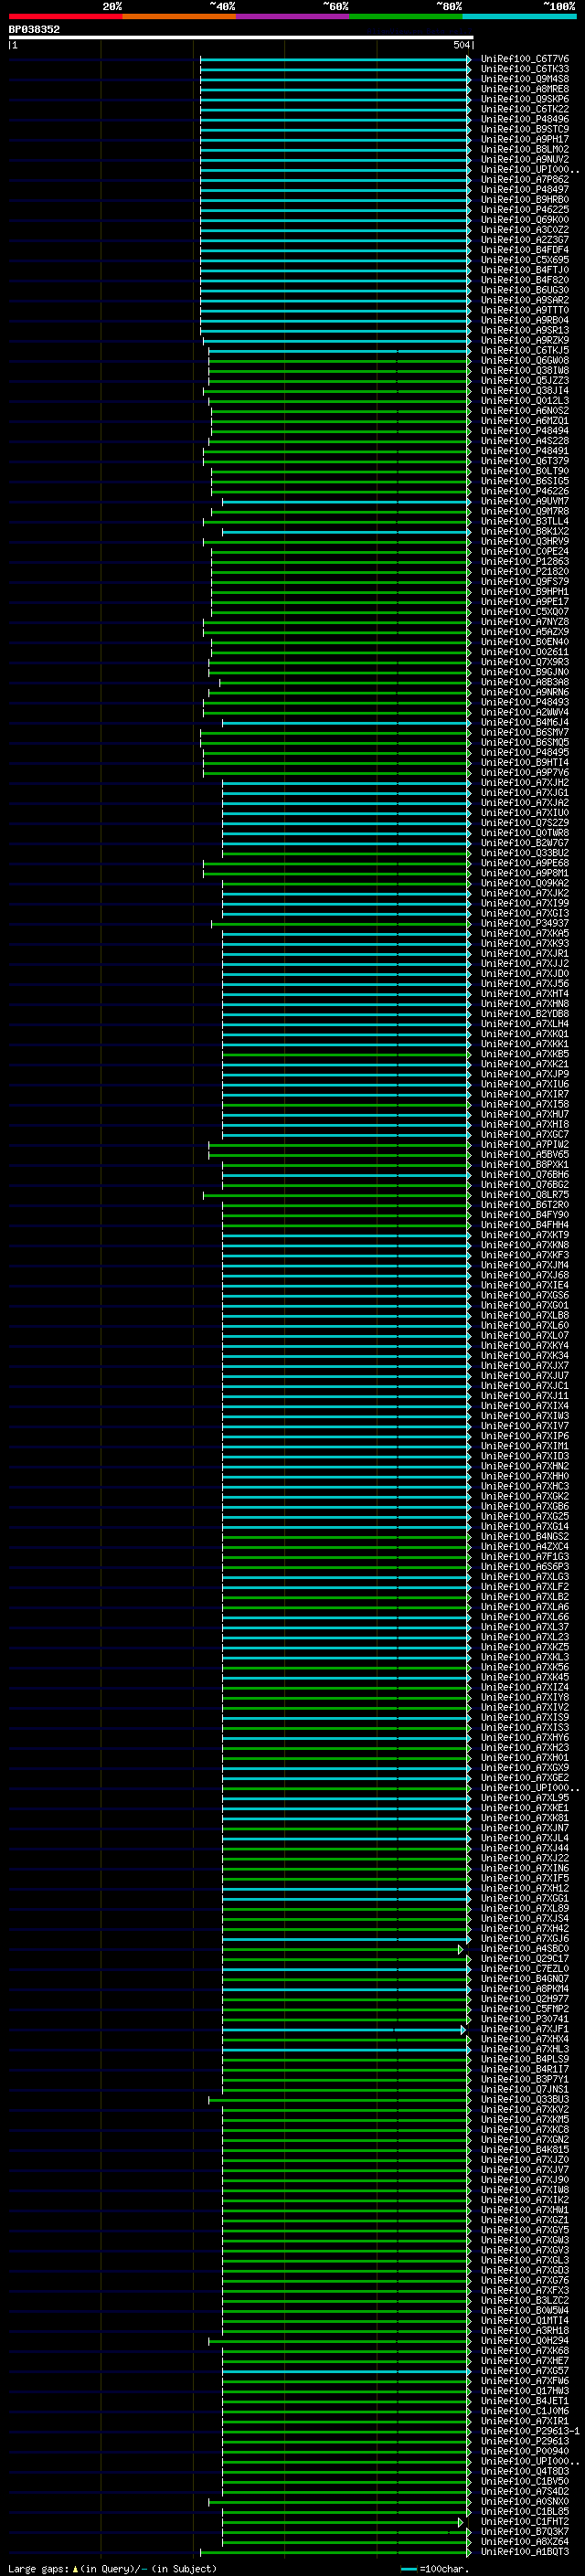Select the UniRef100_A9PH17 subject name
The height and width of the screenshot is (2576, 585).
click(524, 139)
